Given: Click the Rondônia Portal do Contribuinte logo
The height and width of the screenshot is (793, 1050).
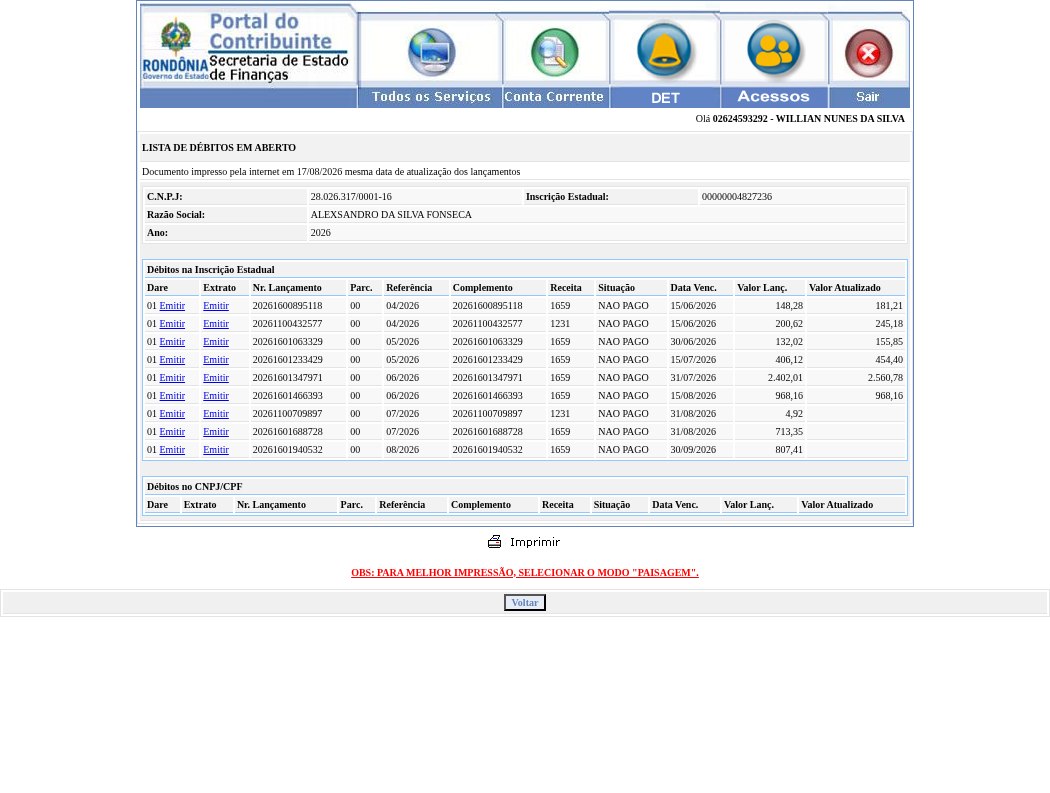Looking at the screenshot, I should coord(248,47).
